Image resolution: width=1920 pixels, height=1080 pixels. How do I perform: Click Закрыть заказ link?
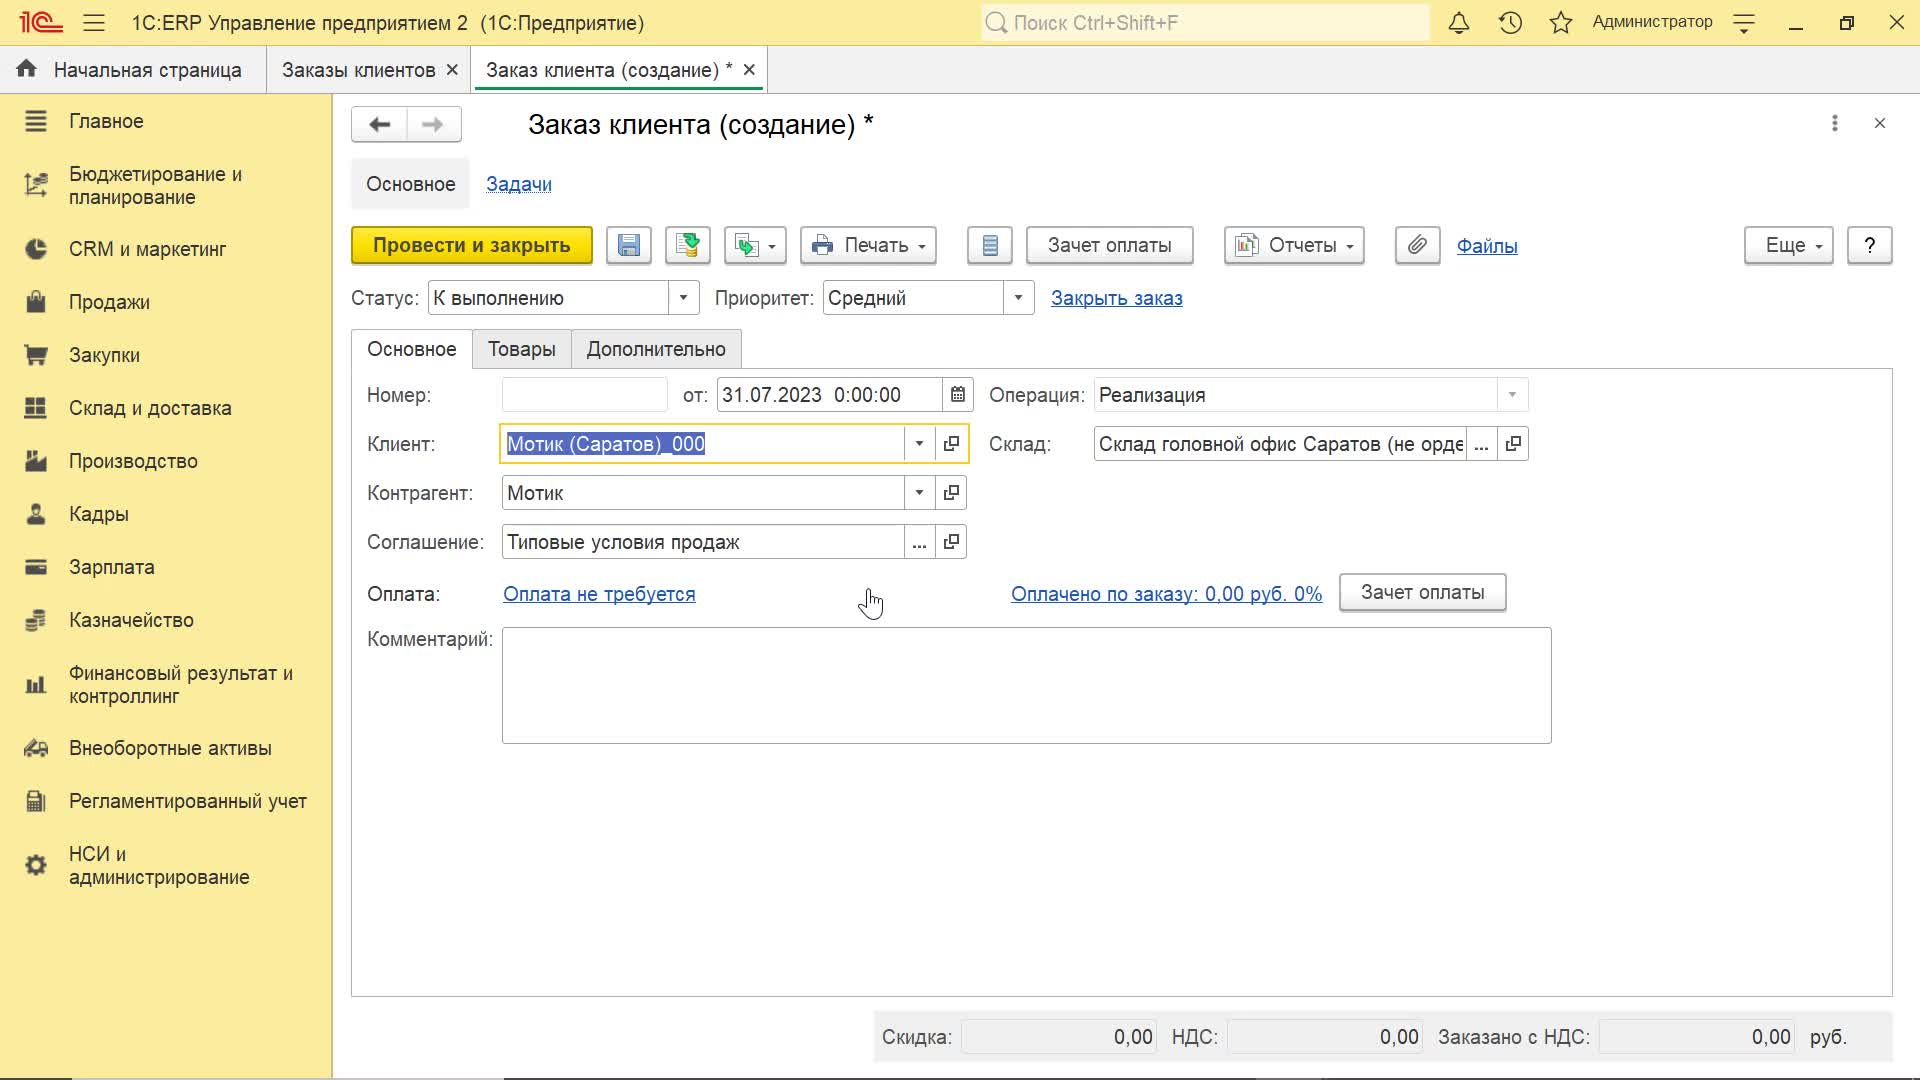(1116, 298)
